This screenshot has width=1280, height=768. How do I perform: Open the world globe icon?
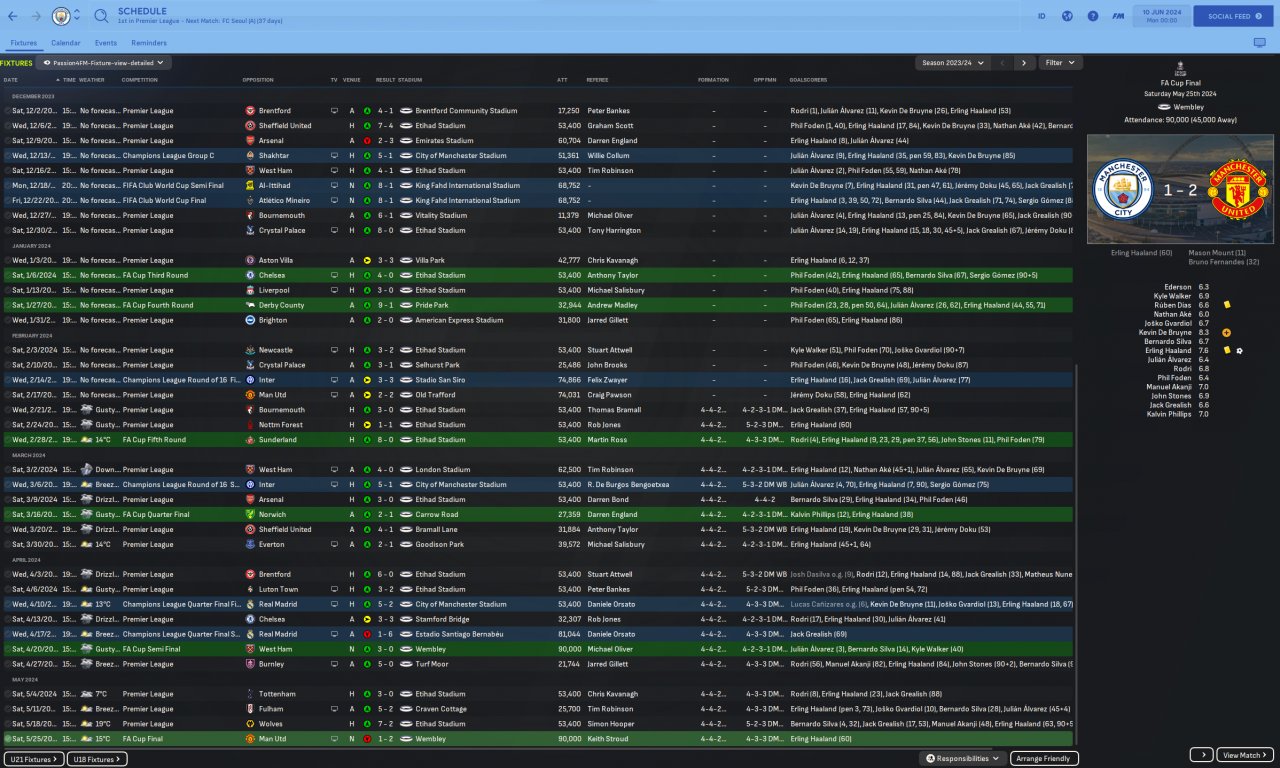coord(1067,16)
